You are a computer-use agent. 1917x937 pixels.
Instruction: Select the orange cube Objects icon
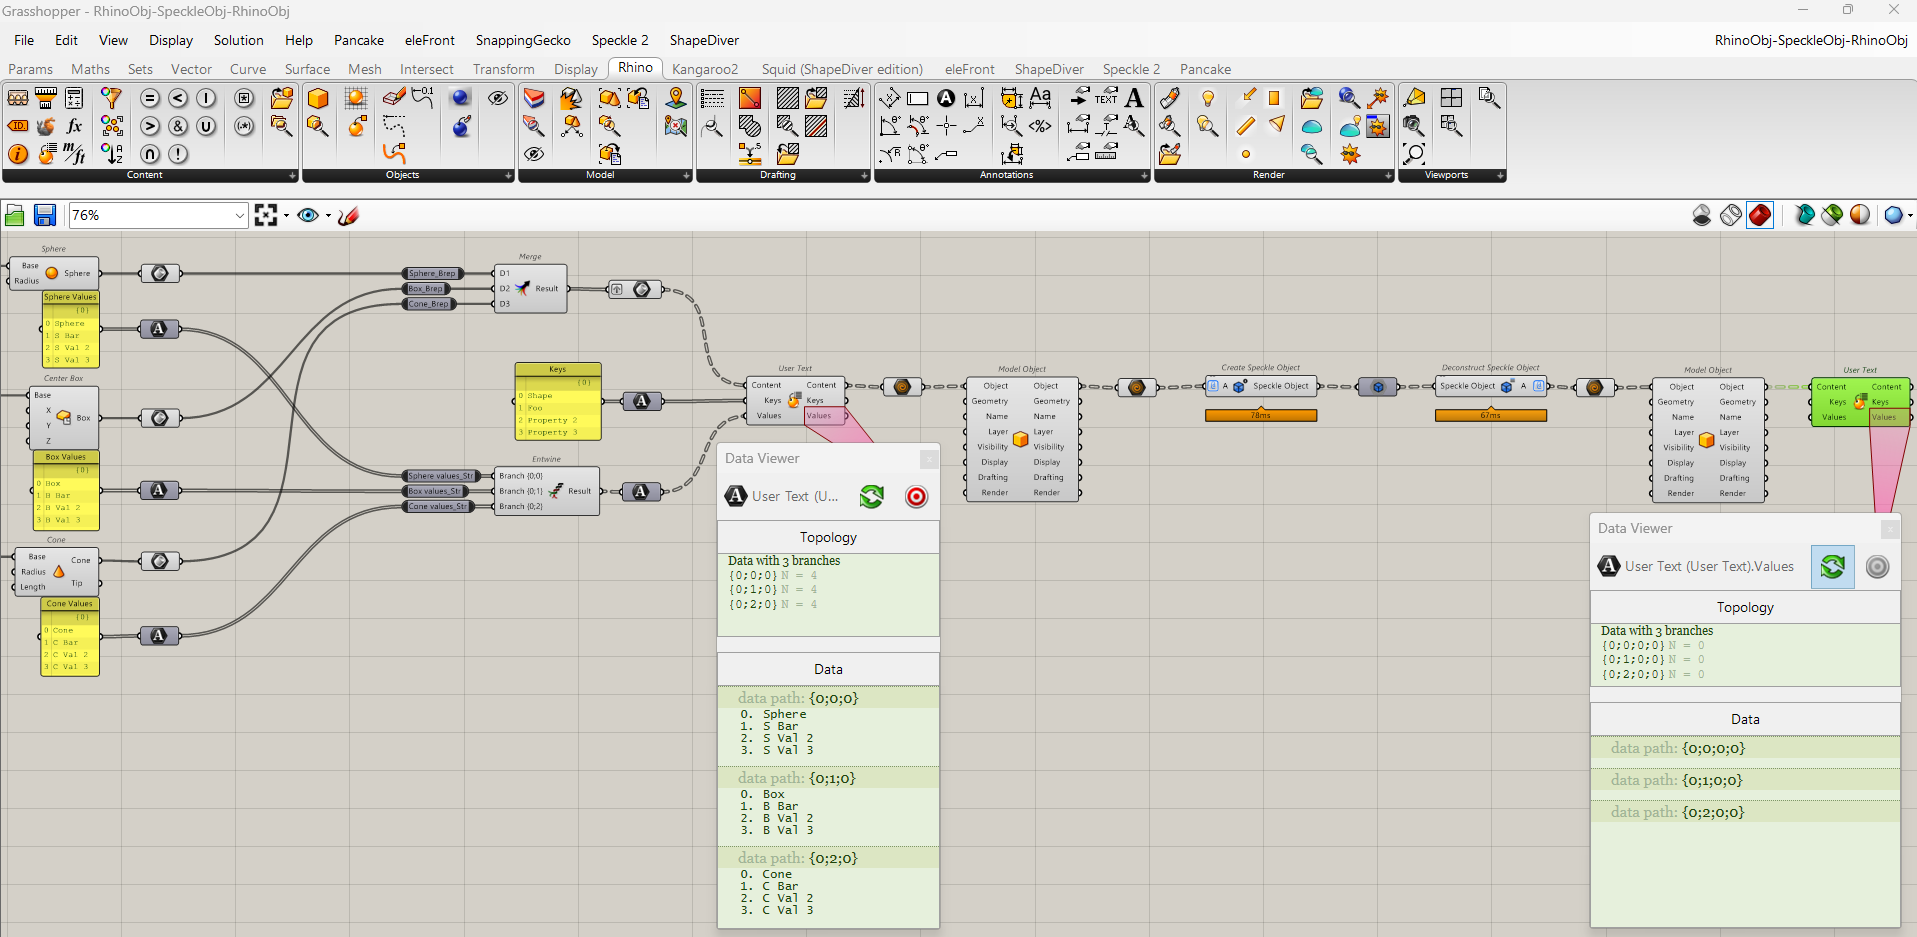[x=318, y=98]
